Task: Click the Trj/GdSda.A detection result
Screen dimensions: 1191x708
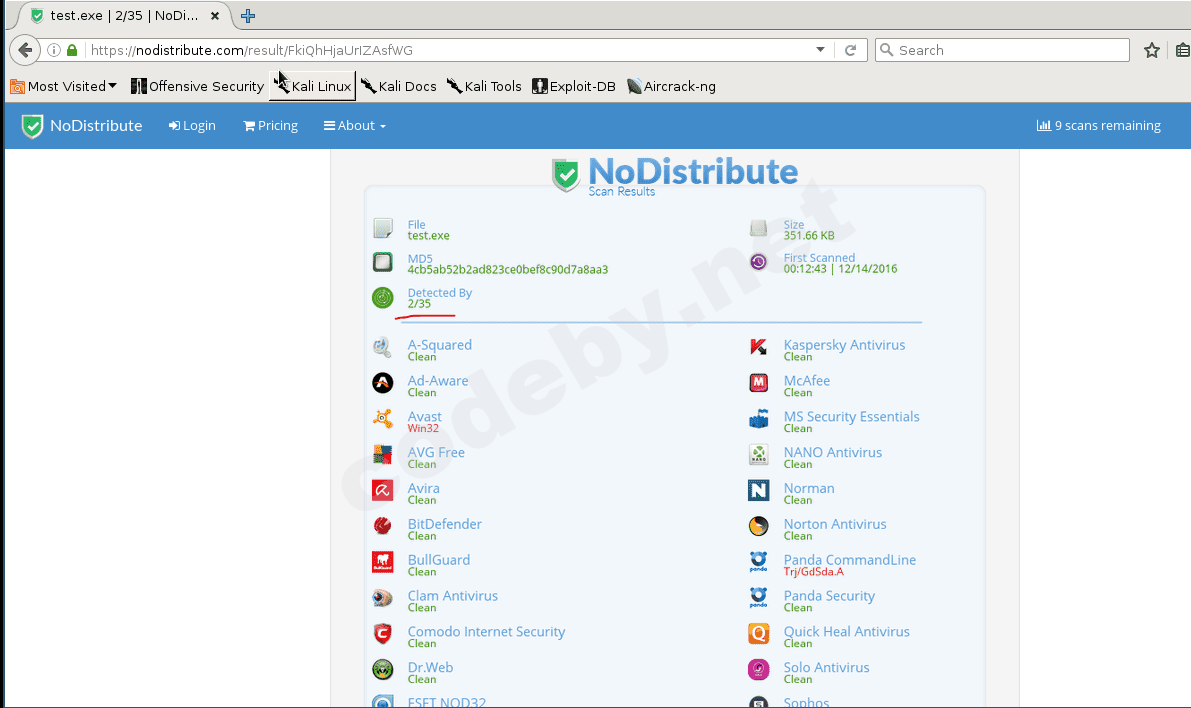Action: [x=813, y=572]
